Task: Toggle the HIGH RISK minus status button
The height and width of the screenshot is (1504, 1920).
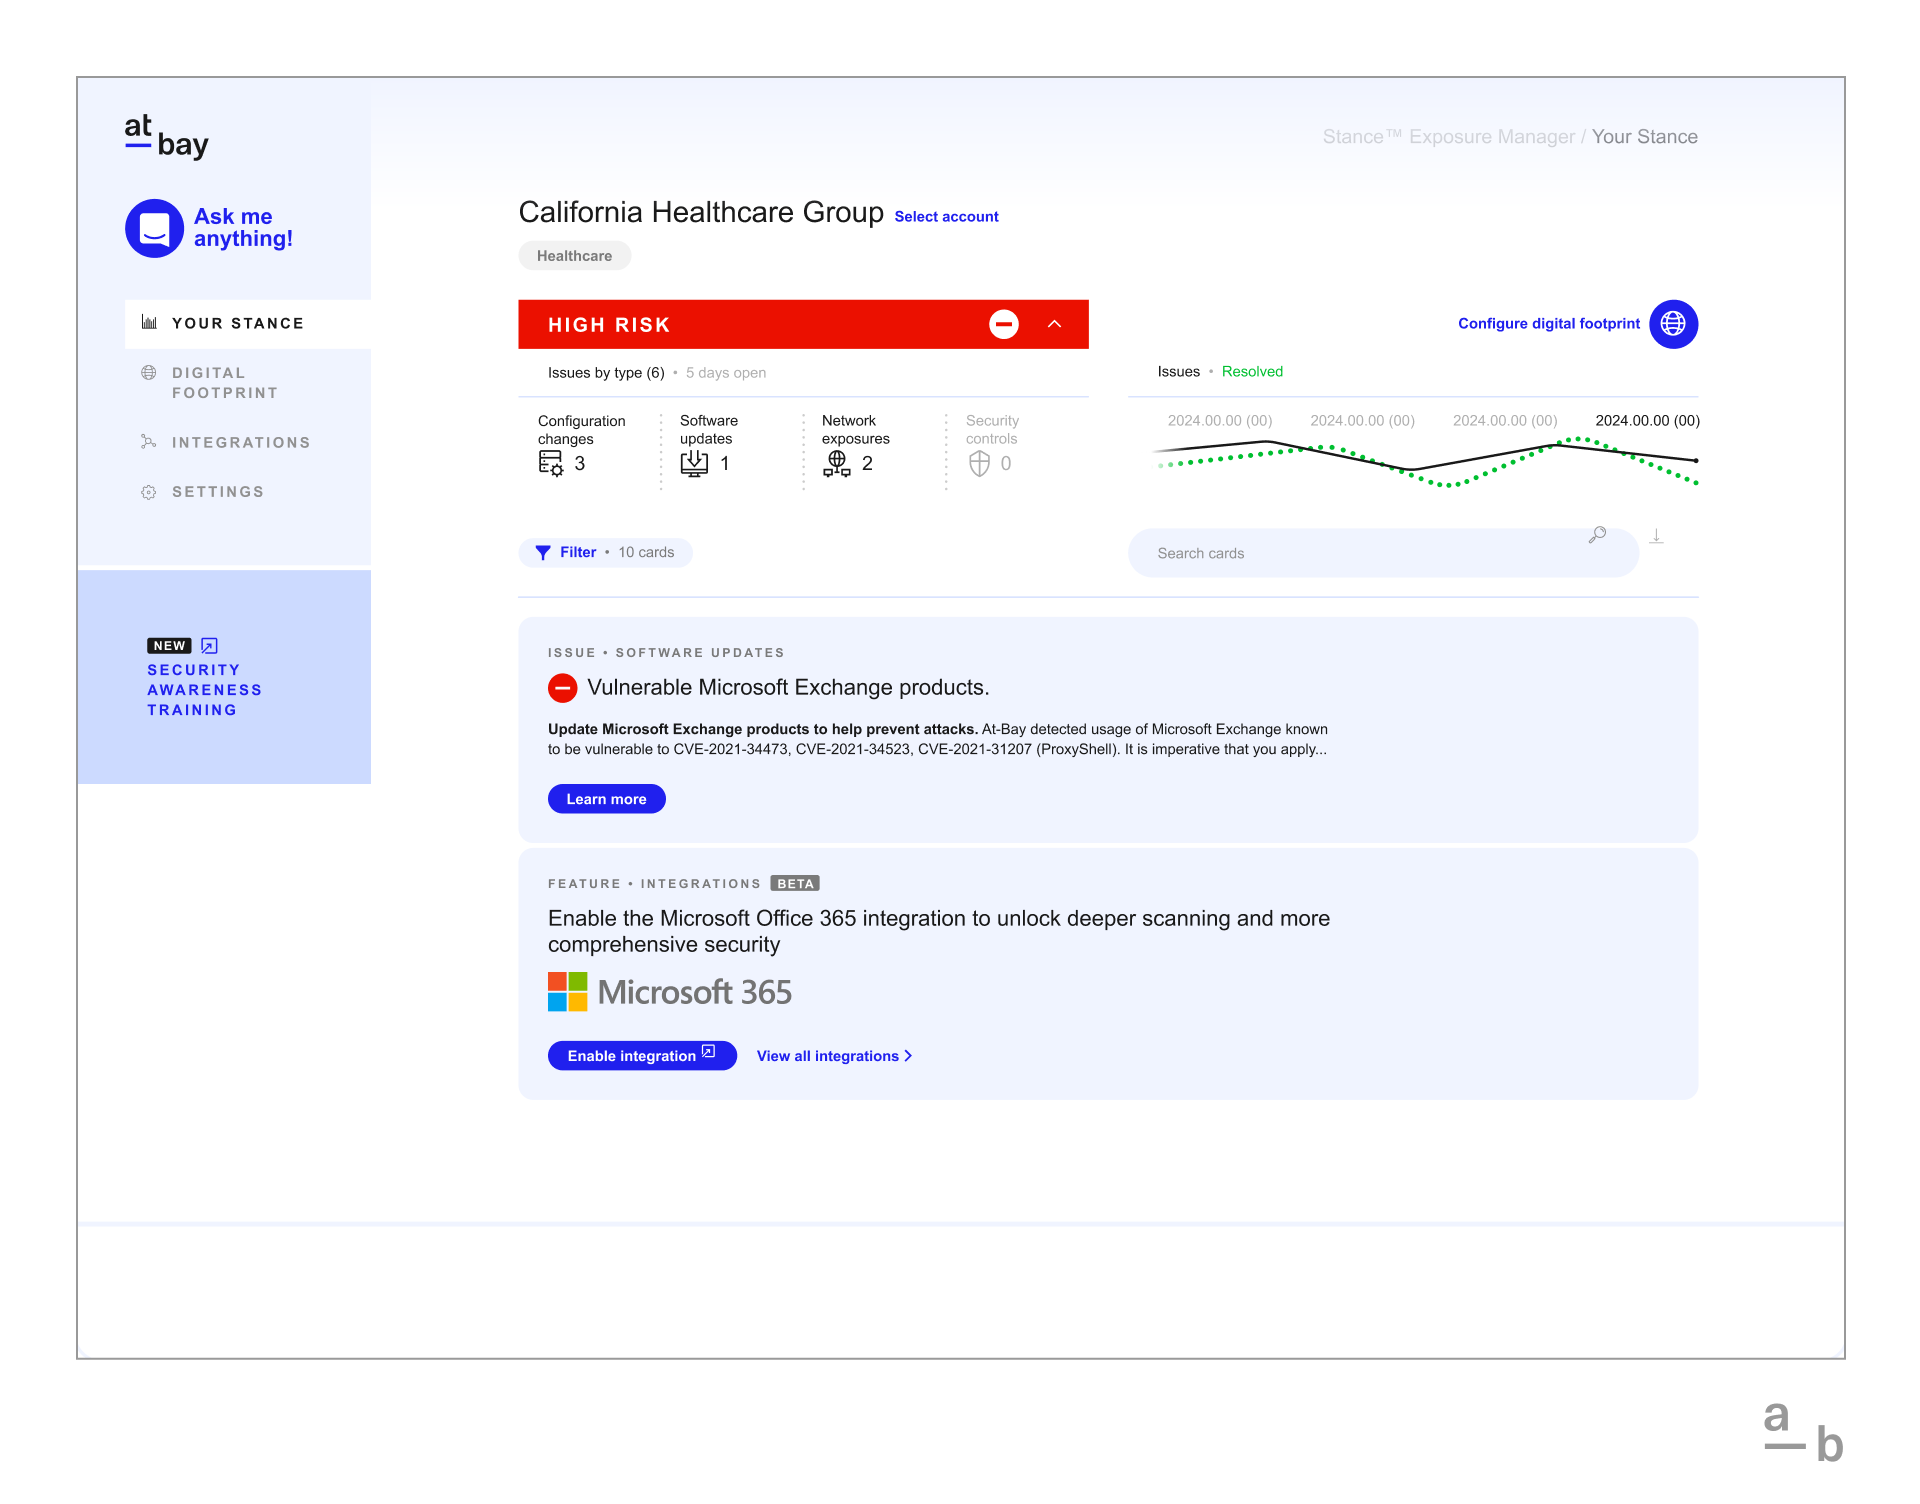Action: point(1002,323)
